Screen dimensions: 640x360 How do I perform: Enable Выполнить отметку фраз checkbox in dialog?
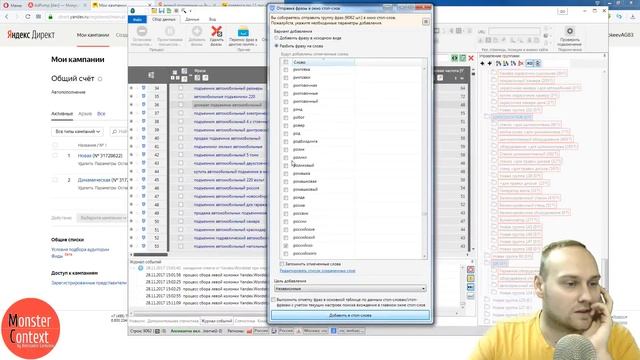273,300
